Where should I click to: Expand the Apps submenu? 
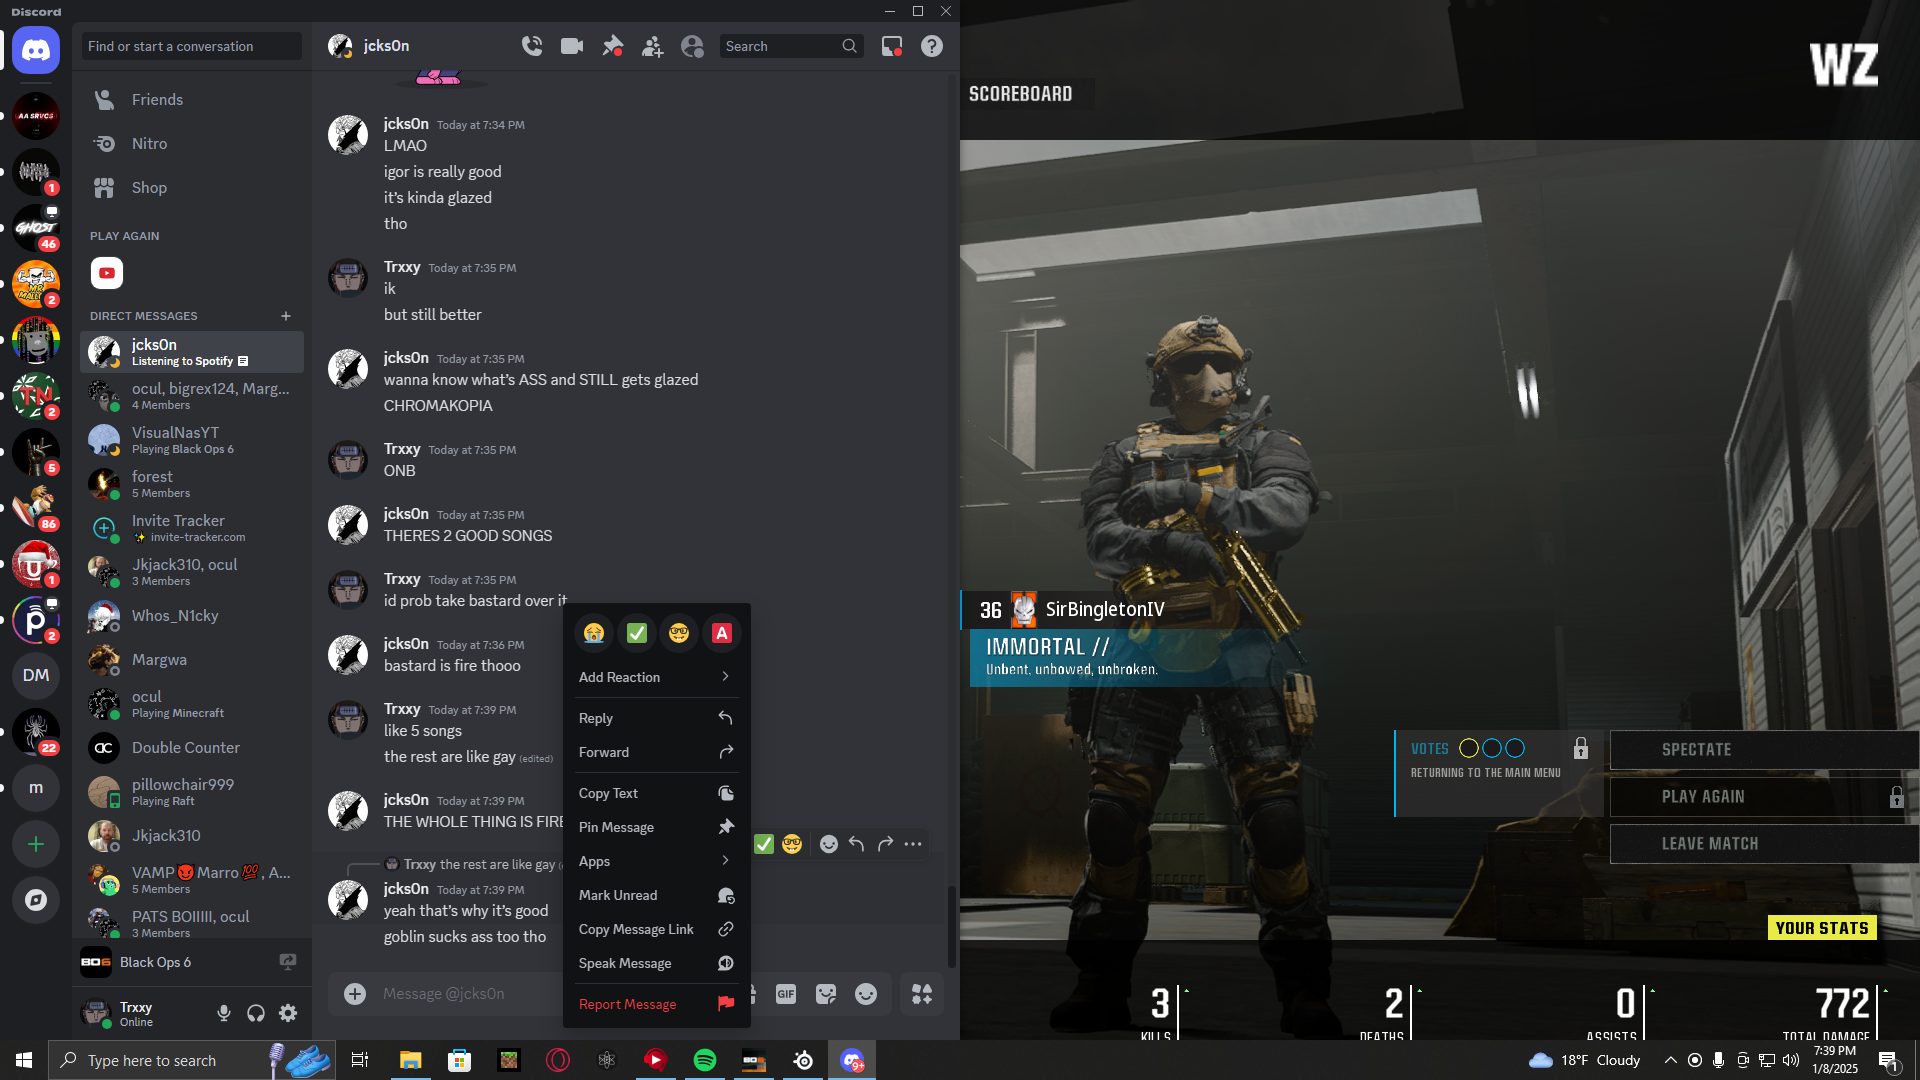coord(655,861)
